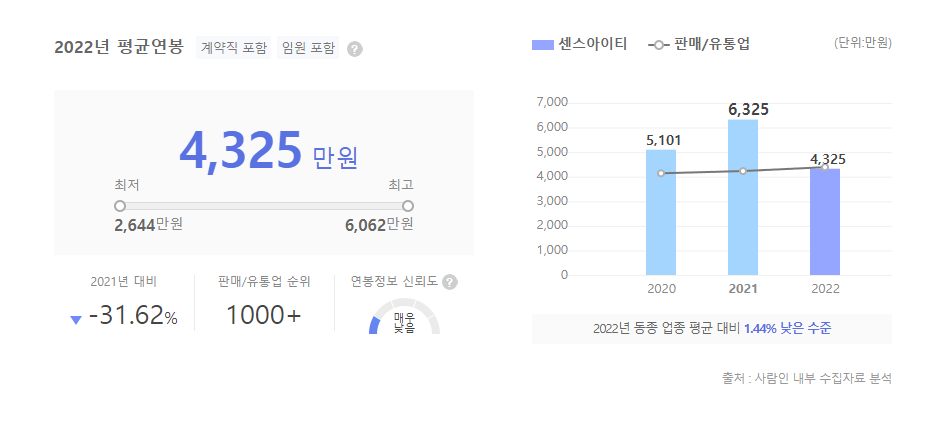Viewport: 950px width, 430px height.
Task: Click the 2022 x-axis label
Action: click(825, 289)
